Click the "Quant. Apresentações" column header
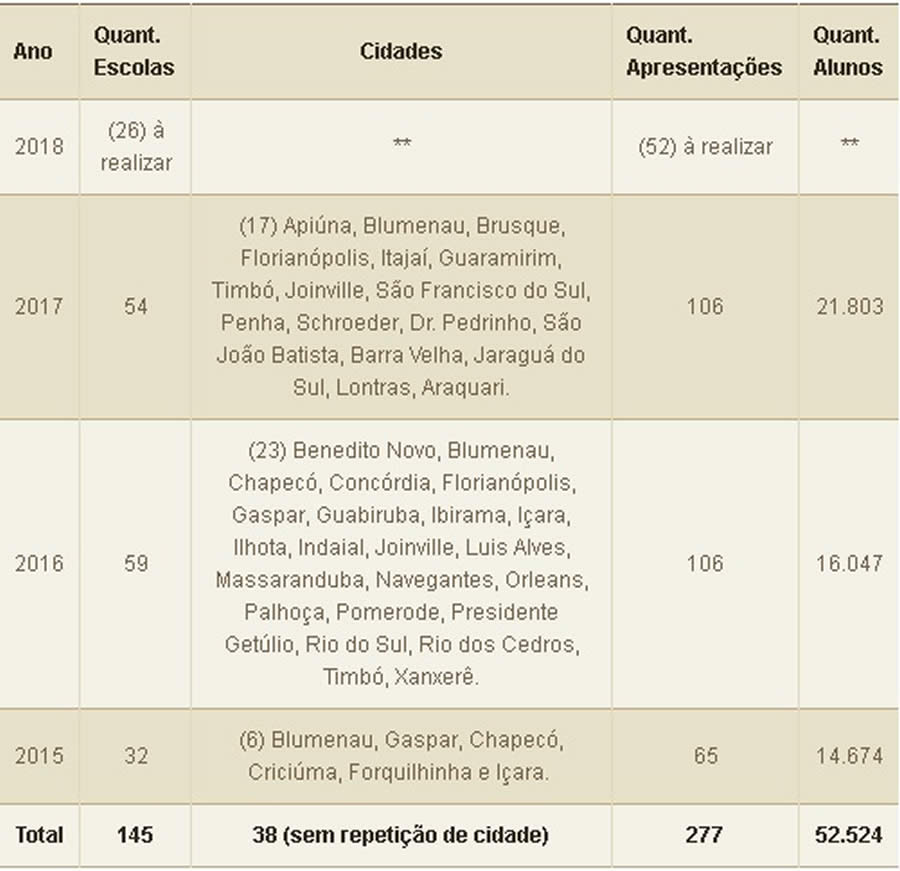Screen dimensions: 900x871 click(x=704, y=51)
